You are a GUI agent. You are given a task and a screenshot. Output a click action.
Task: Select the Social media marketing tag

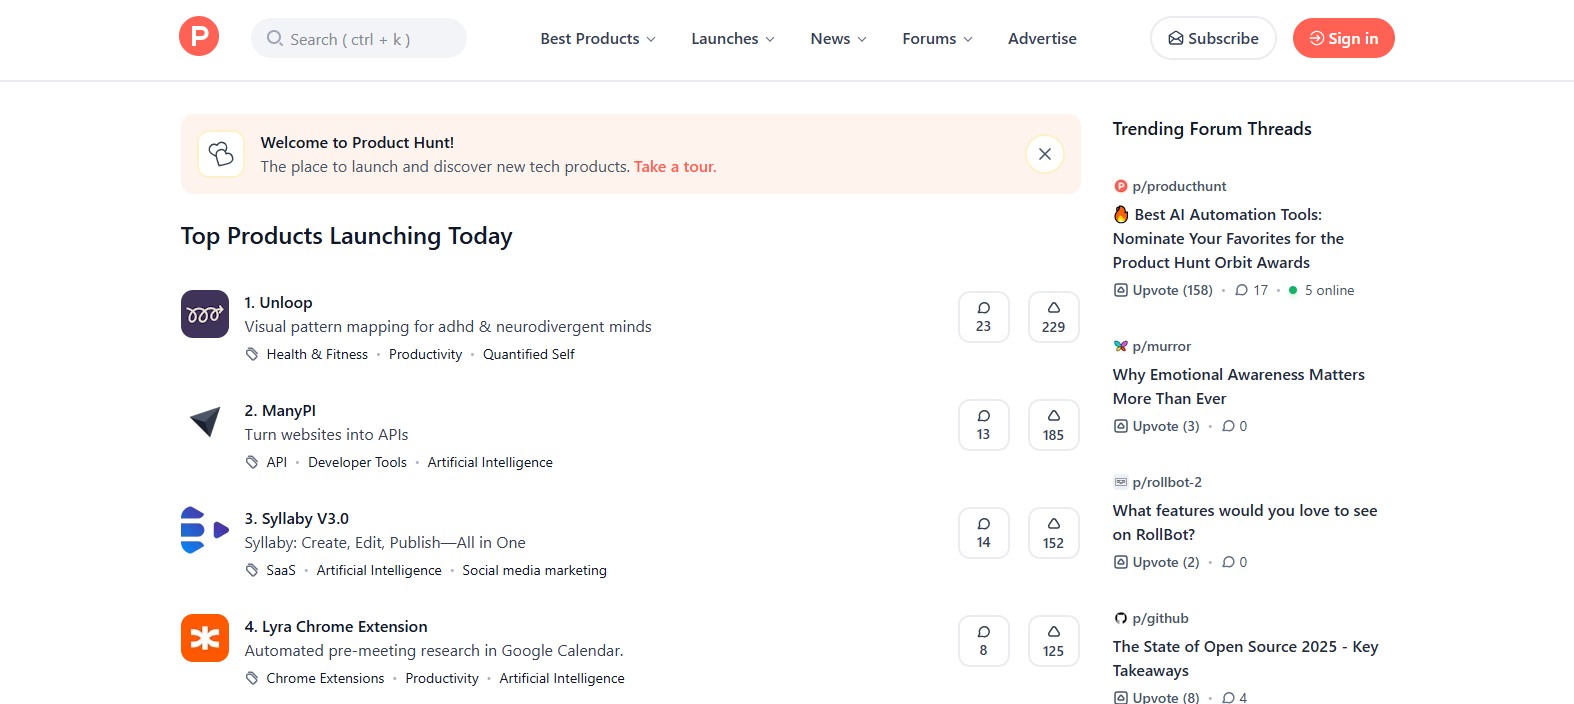534,570
